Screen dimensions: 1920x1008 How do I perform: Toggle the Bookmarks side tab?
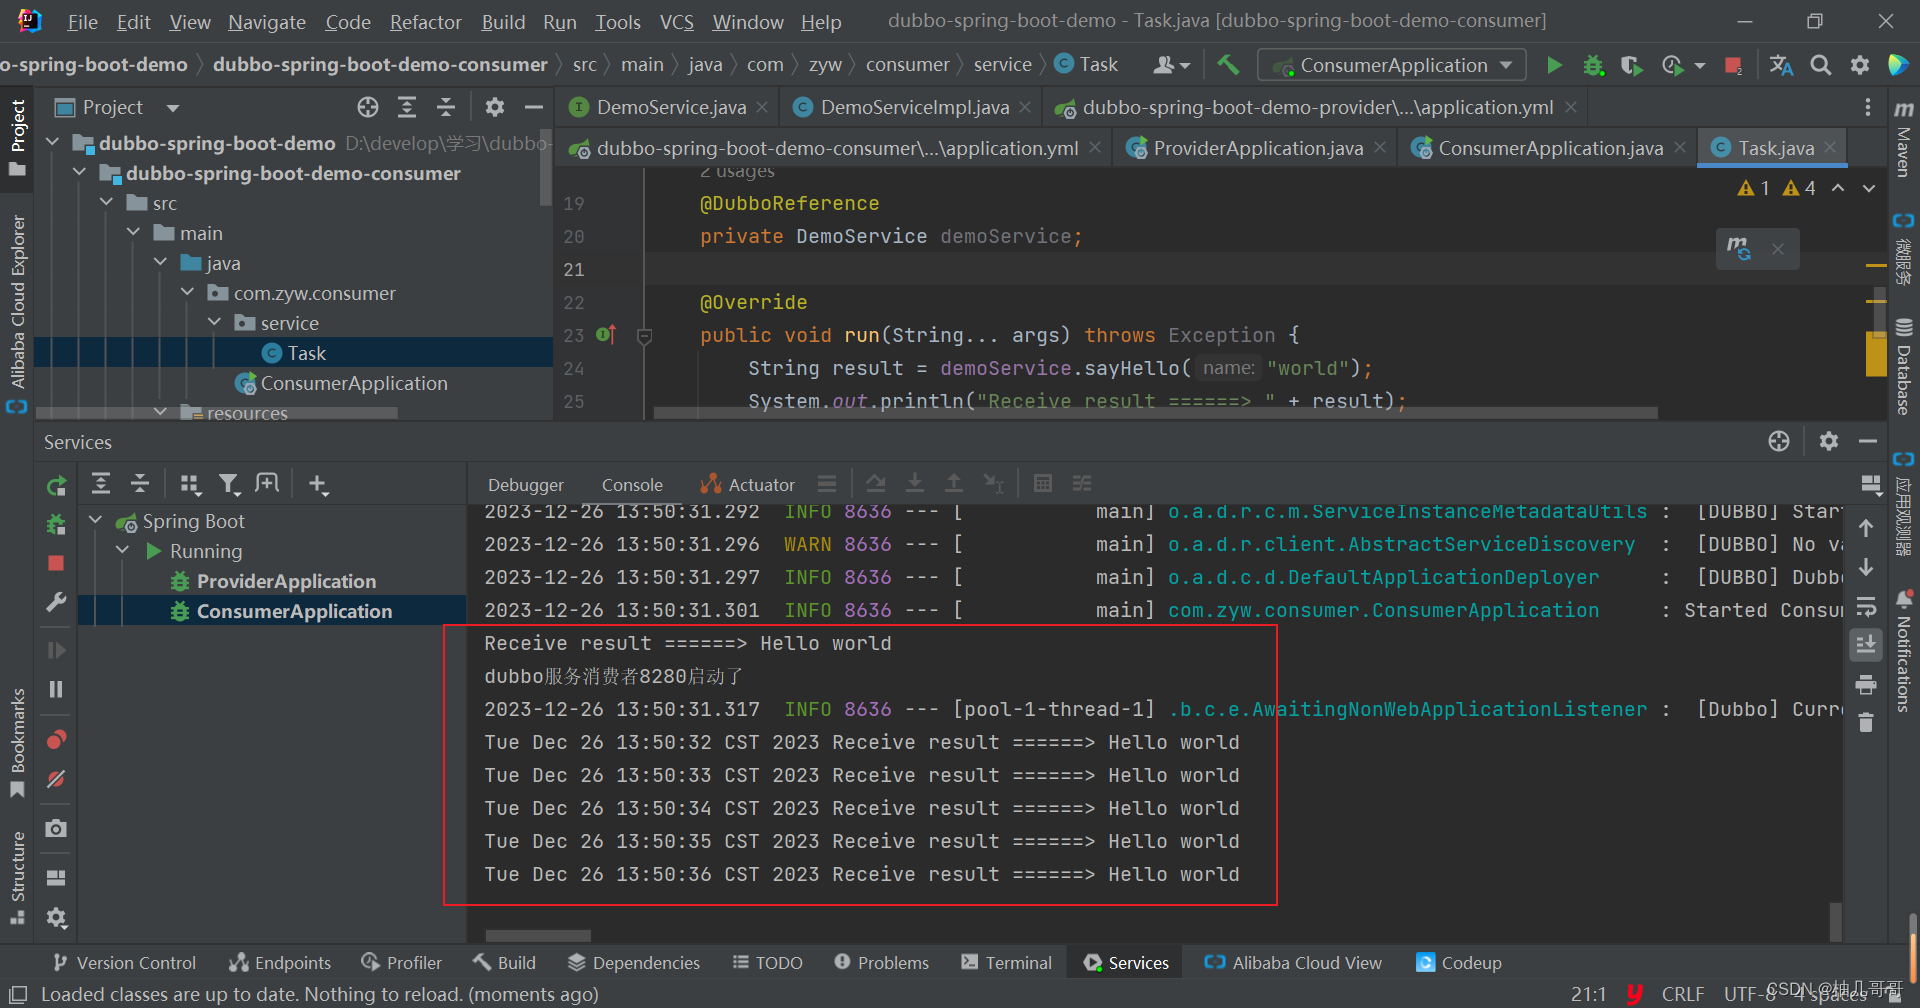click(x=17, y=741)
